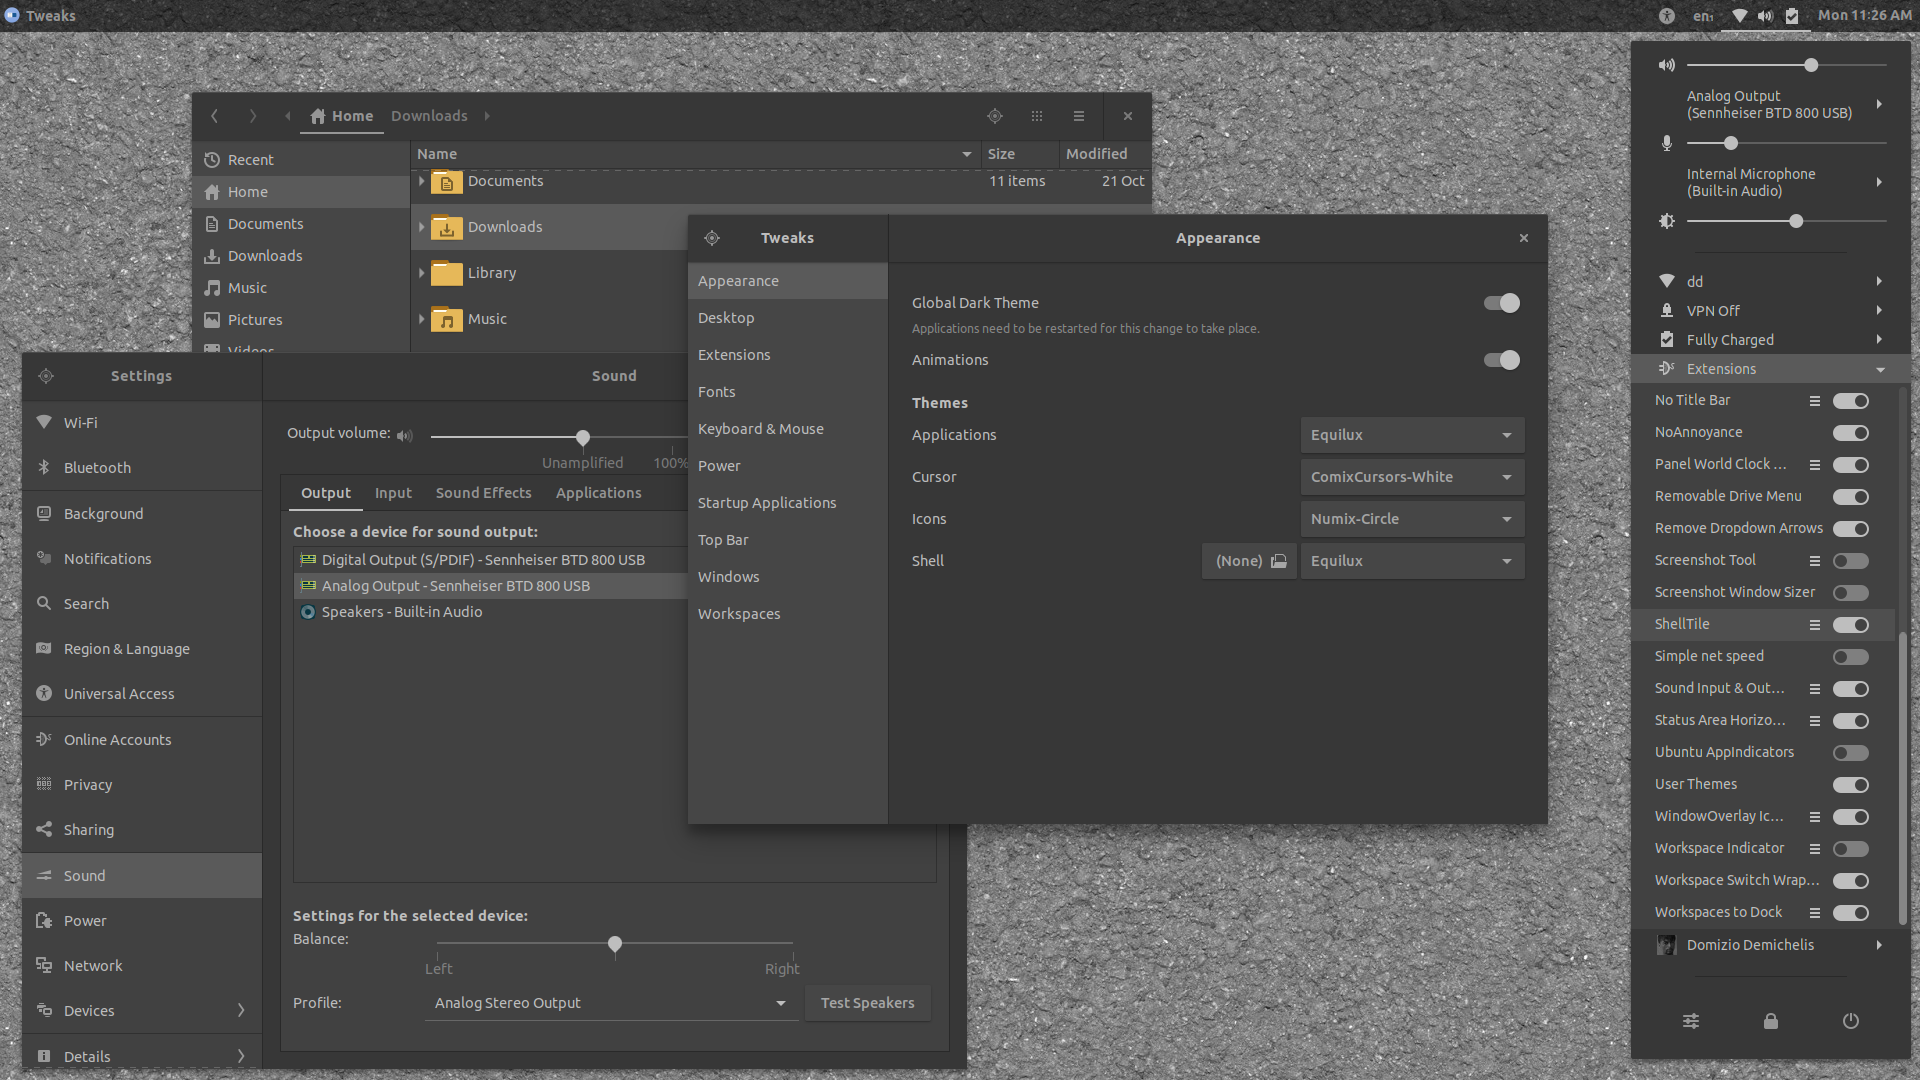Switch to the Sound Effects tab
Image resolution: width=1920 pixels, height=1080 pixels.
point(483,493)
